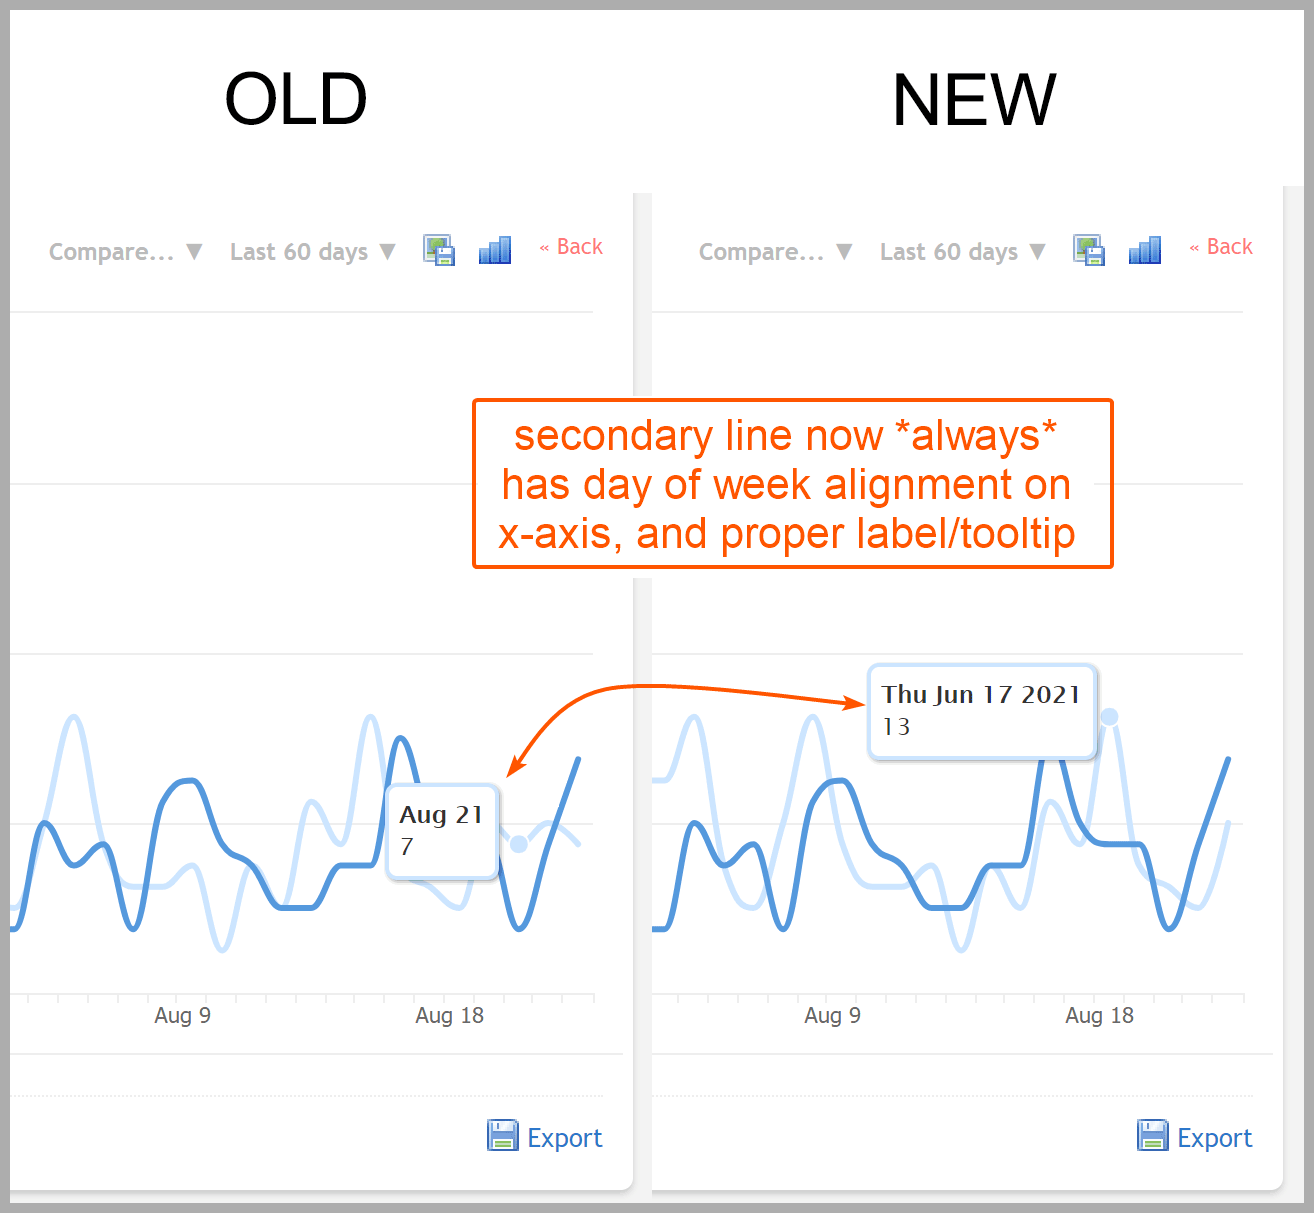Image resolution: width=1314 pixels, height=1213 pixels.
Task: Click the save chart image icon in NEW panel
Action: tap(1089, 250)
